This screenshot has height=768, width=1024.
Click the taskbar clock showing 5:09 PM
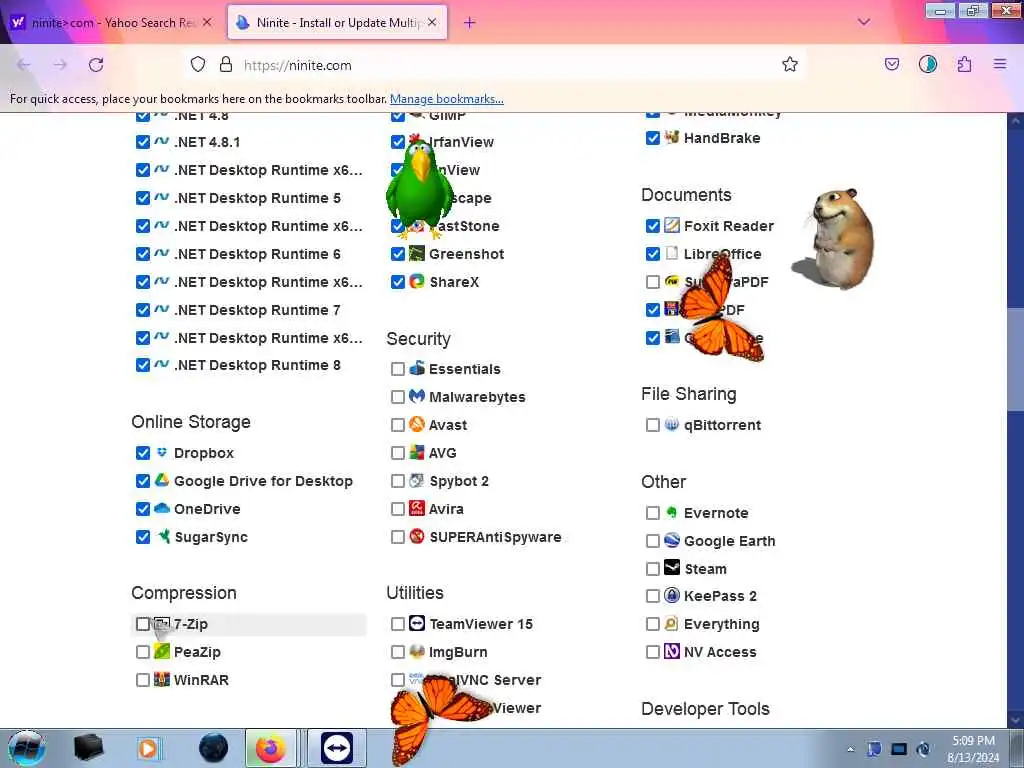click(x=973, y=749)
